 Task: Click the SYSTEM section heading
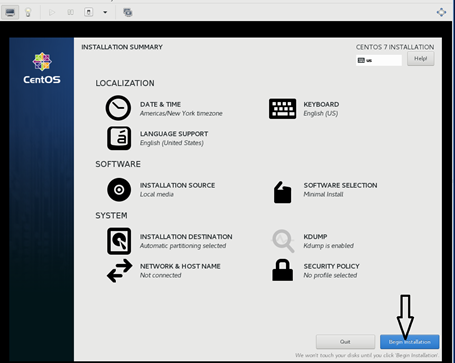click(111, 216)
